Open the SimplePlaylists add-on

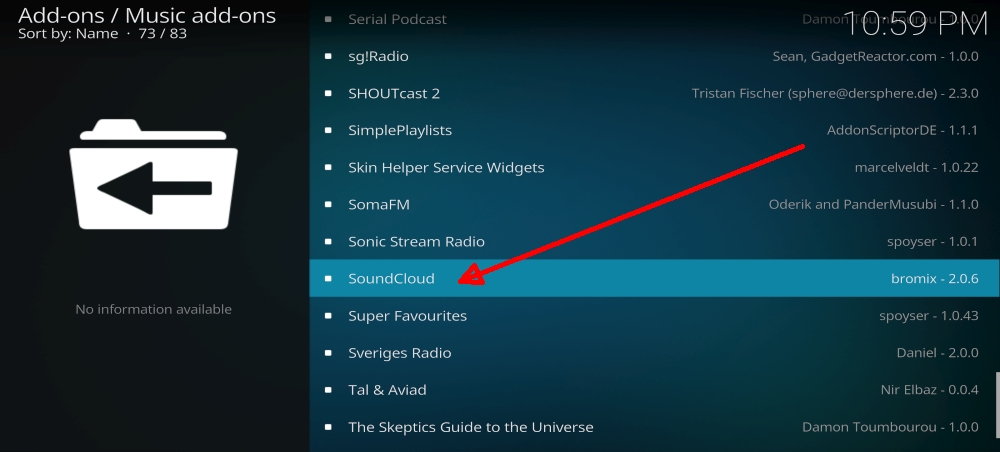point(652,131)
